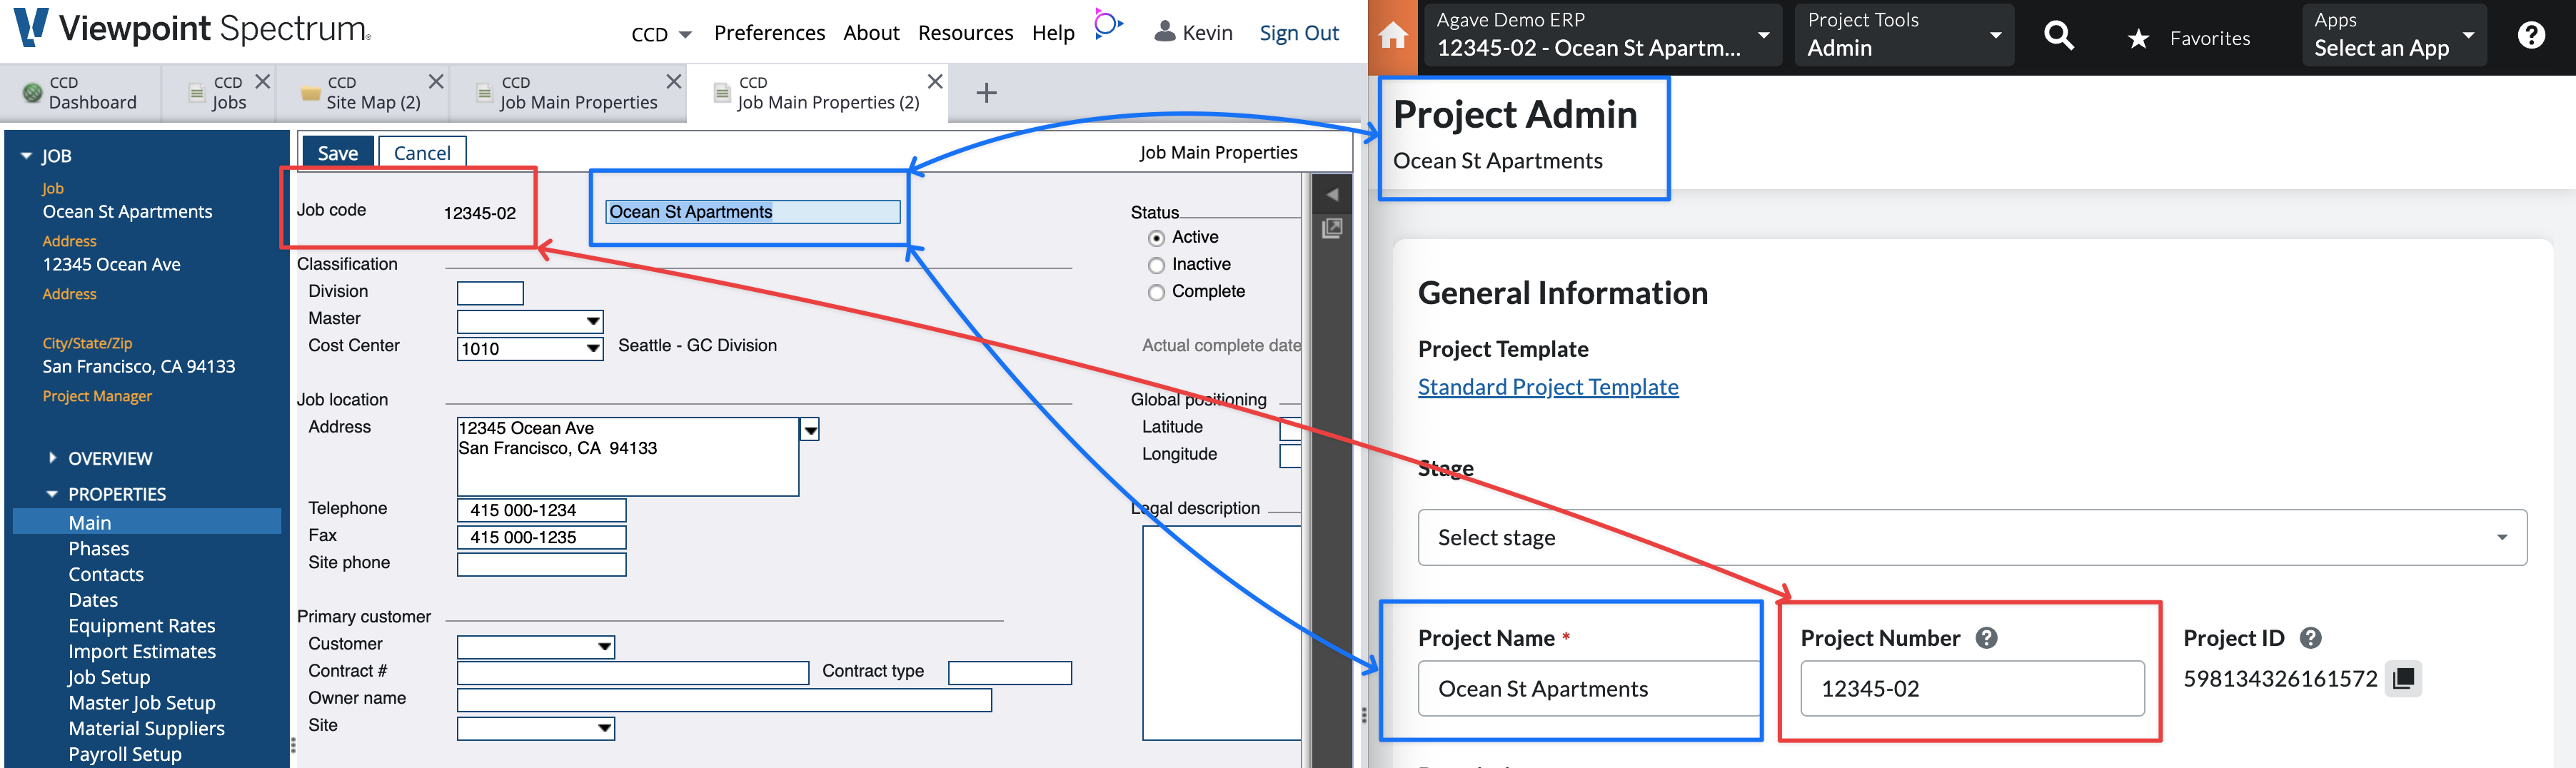Open the Apps Select an App dropdown

click(x=2393, y=34)
